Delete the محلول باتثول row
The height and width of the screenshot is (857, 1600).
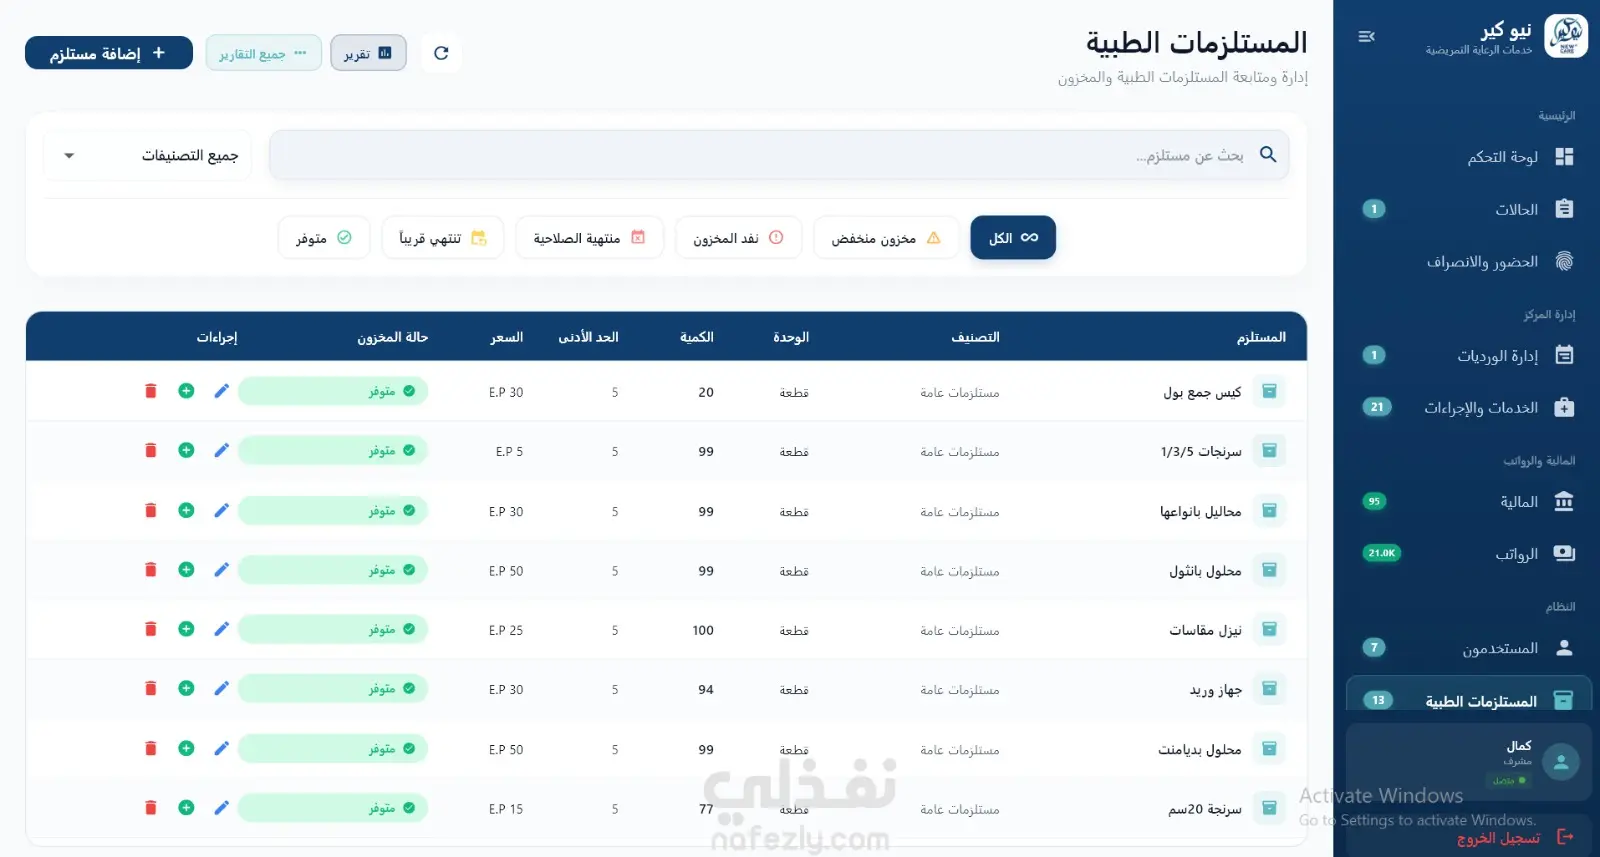click(151, 569)
